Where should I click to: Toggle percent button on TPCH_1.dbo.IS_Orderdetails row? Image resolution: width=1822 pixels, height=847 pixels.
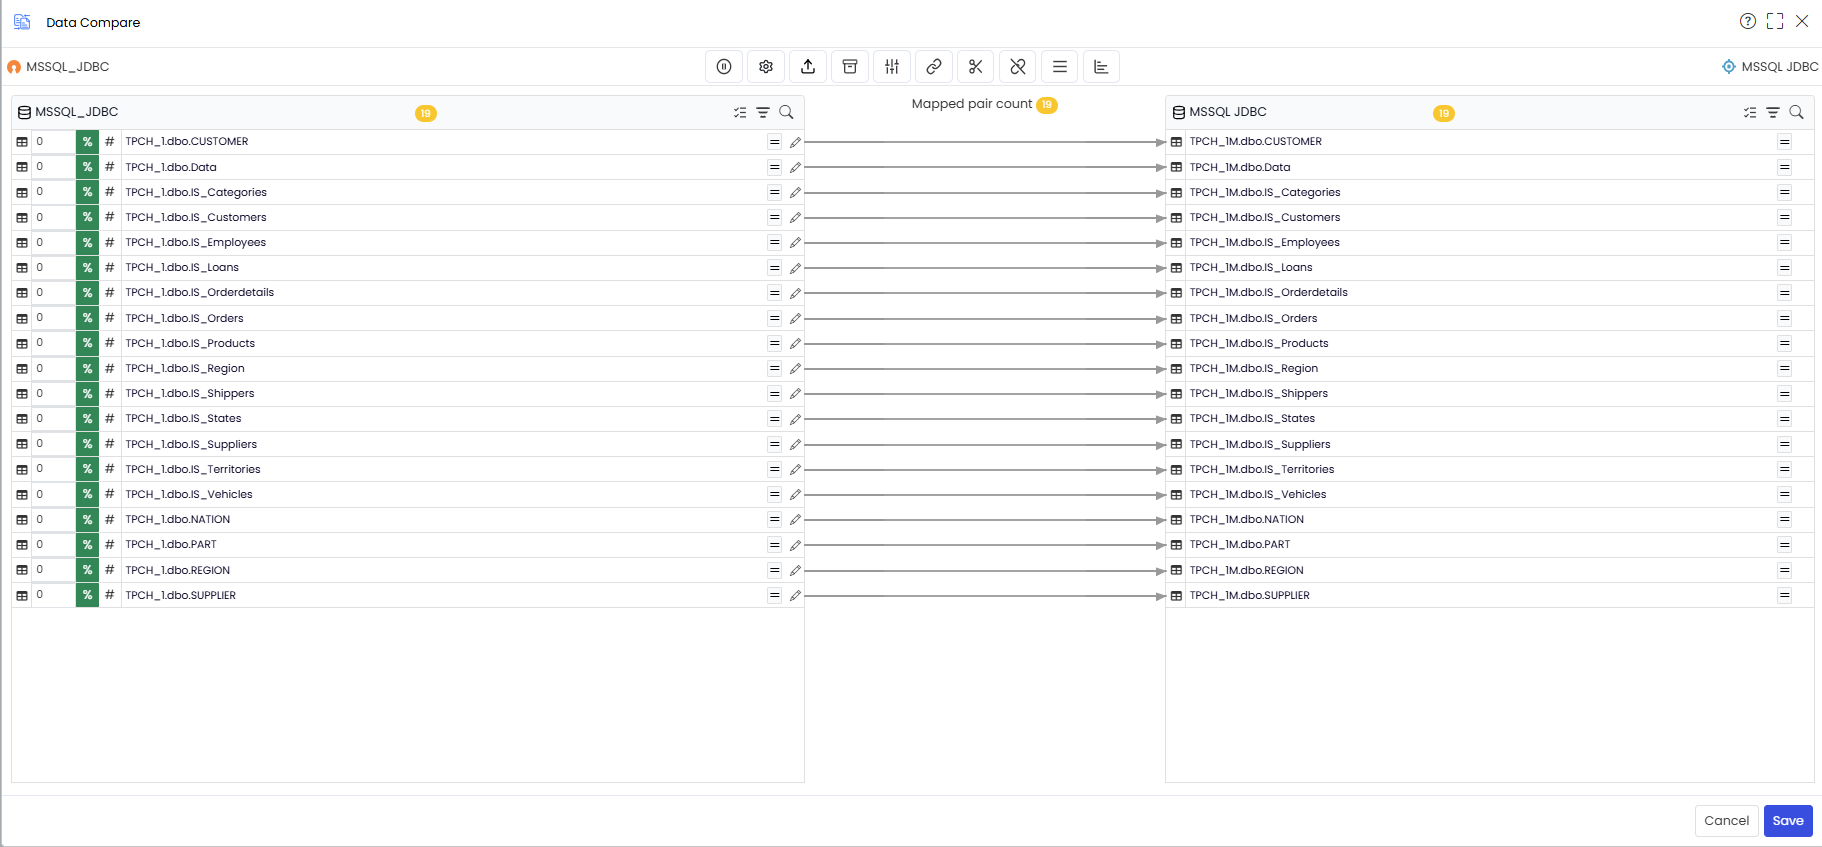pyautogui.click(x=88, y=293)
